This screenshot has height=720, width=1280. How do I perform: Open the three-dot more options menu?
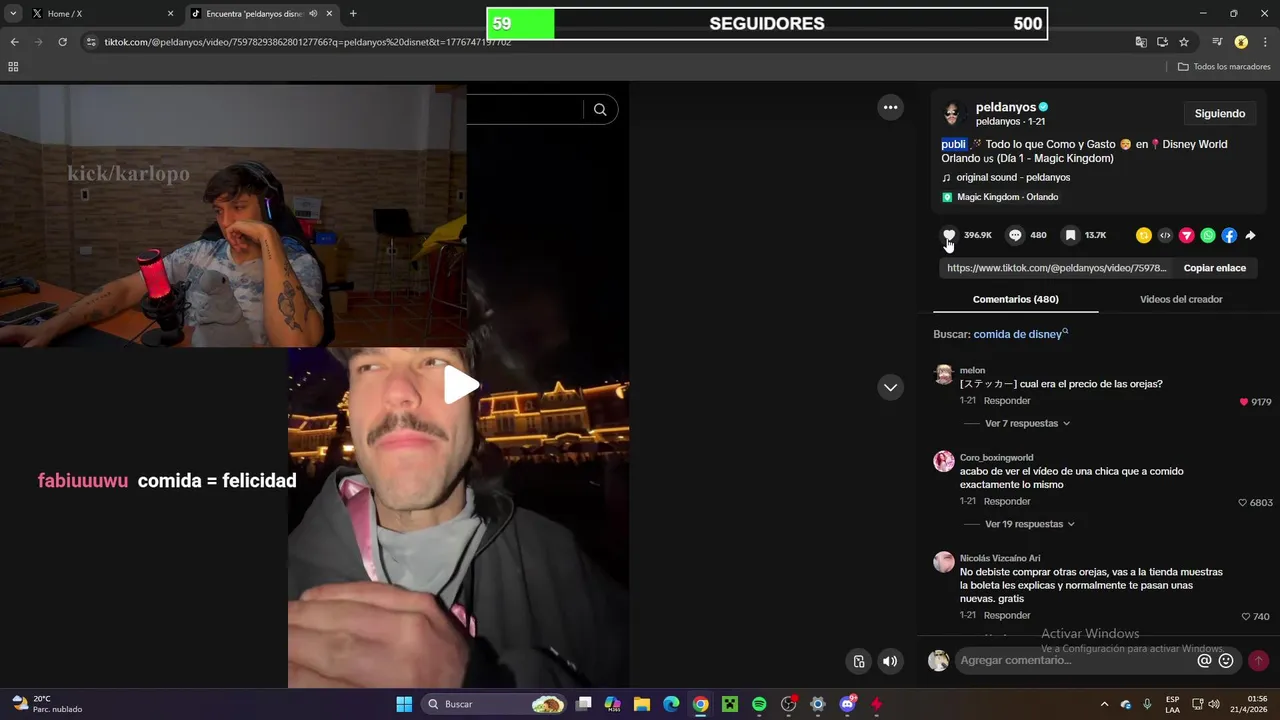click(890, 107)
